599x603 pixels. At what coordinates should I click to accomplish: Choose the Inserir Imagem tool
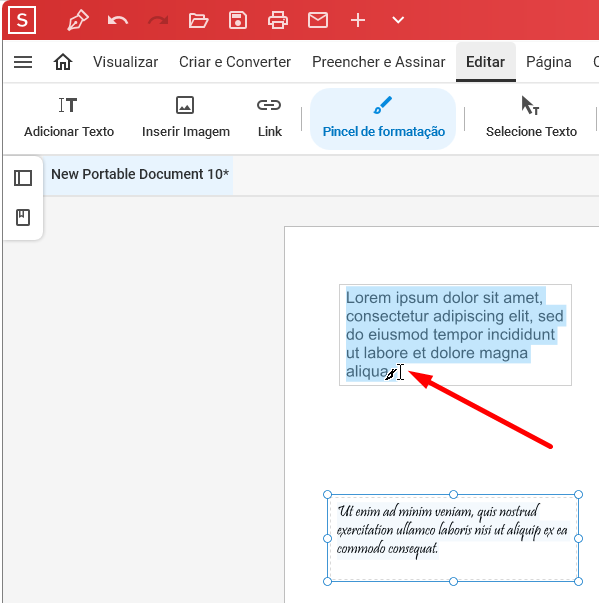[186, 117]
